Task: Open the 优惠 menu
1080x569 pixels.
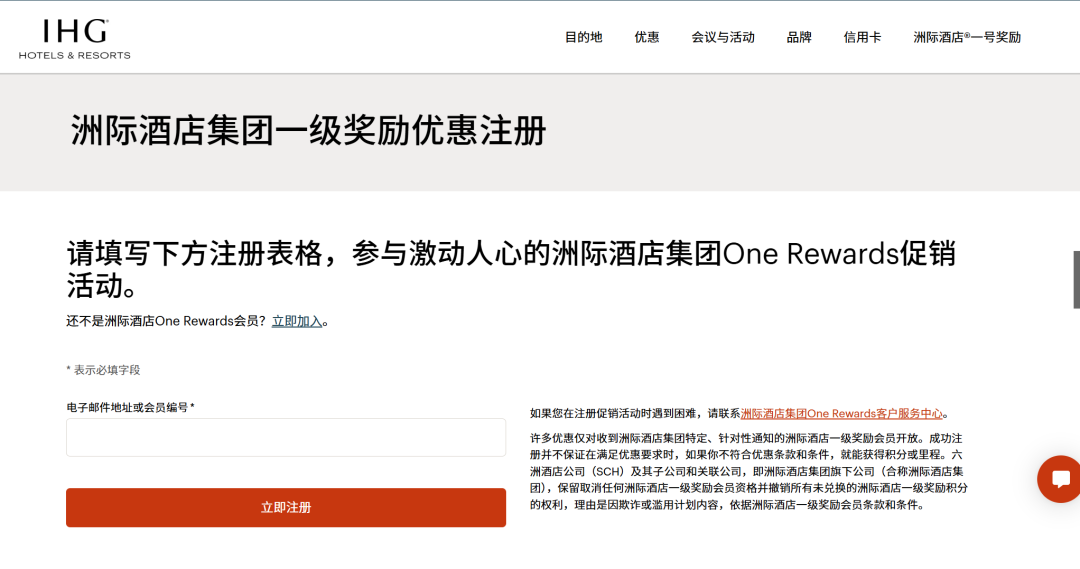Action: click(647, 37)
